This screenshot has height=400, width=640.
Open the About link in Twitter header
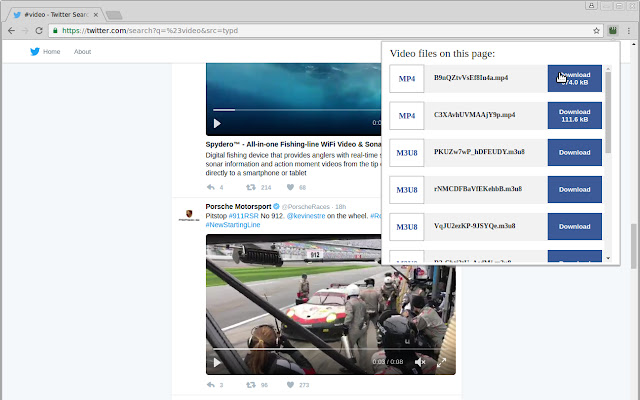click(82, 51)
